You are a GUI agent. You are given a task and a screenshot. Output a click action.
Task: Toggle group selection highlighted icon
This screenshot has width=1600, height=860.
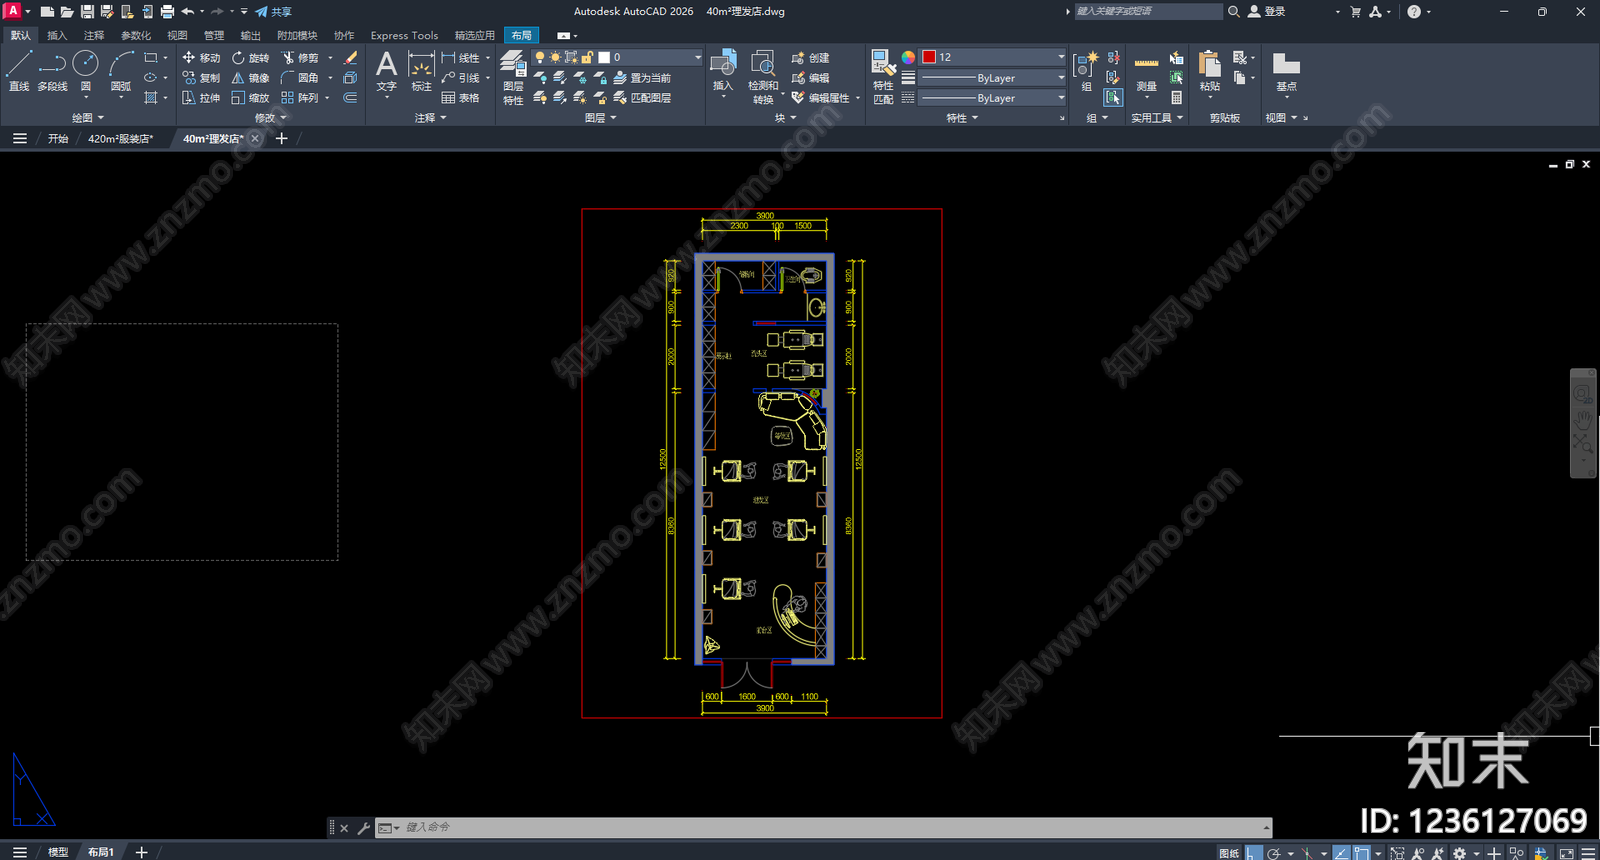[1113, 97]
